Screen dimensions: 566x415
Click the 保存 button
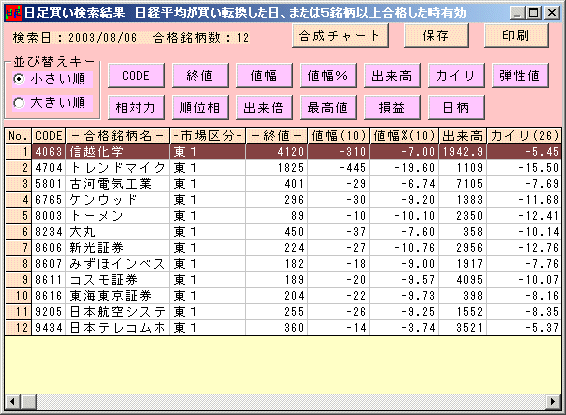click(x=436, y=36)
